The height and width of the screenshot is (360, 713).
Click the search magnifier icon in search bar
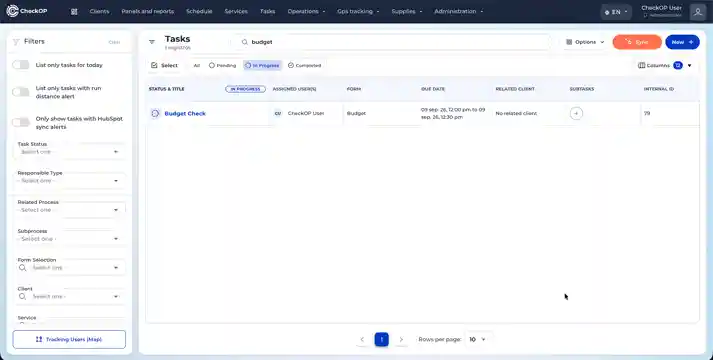pyautogui.click(x=245, y=42)
